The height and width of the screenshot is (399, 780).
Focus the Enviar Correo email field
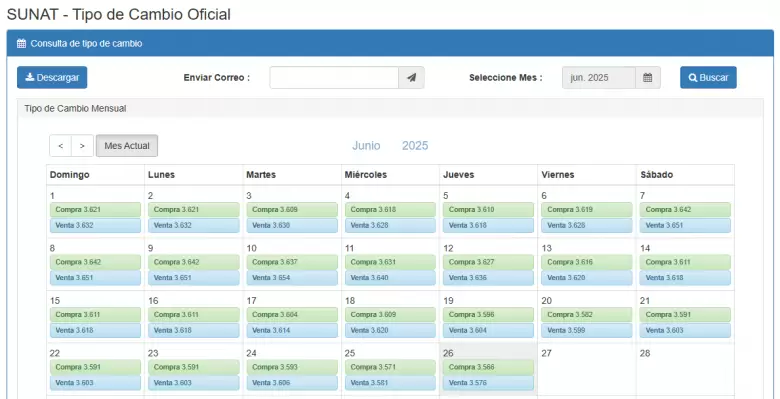tap(334, 78)
